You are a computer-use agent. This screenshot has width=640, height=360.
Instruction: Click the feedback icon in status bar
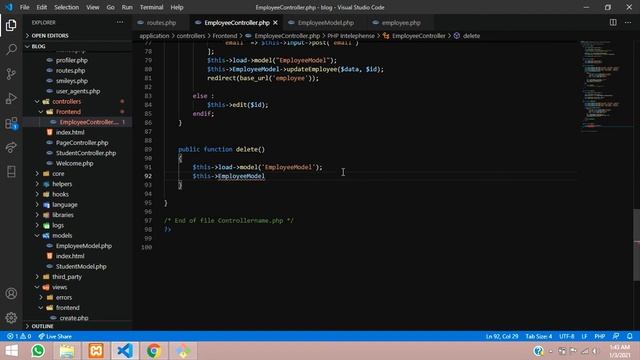point(616,336)
